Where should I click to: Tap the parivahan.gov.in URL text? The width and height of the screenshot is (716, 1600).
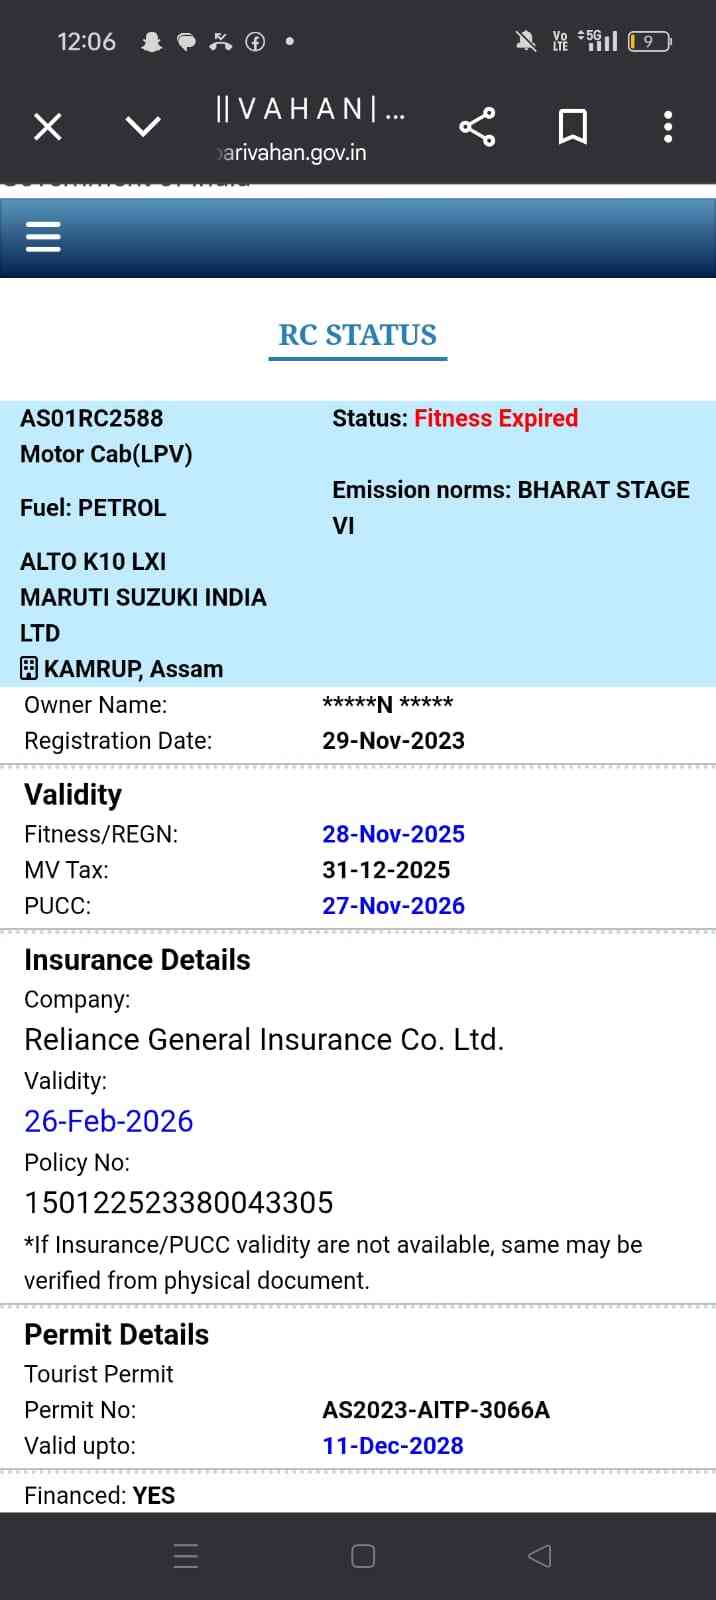(292, 153)
